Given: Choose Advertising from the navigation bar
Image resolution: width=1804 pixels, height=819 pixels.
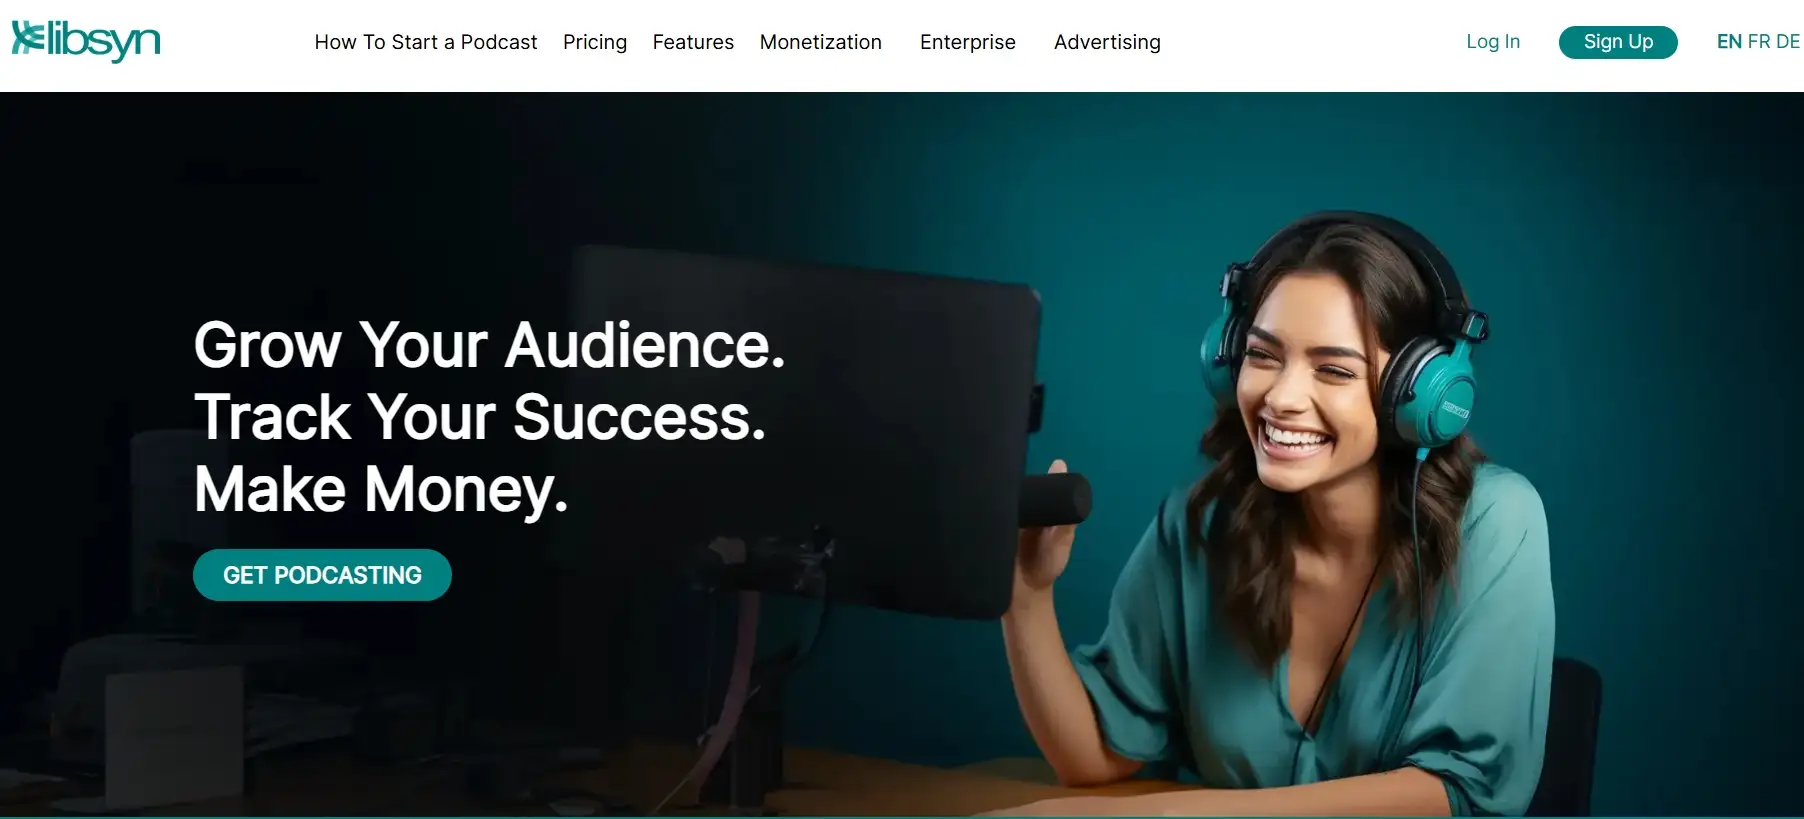Looking at the screenshot, I should 1107,42.
